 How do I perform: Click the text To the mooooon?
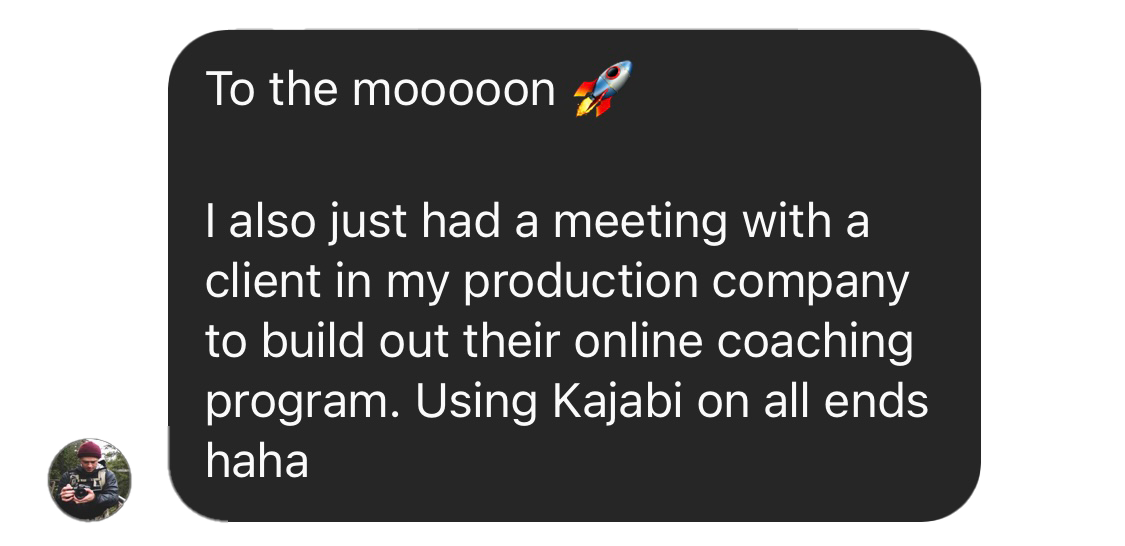pos(380,90)
